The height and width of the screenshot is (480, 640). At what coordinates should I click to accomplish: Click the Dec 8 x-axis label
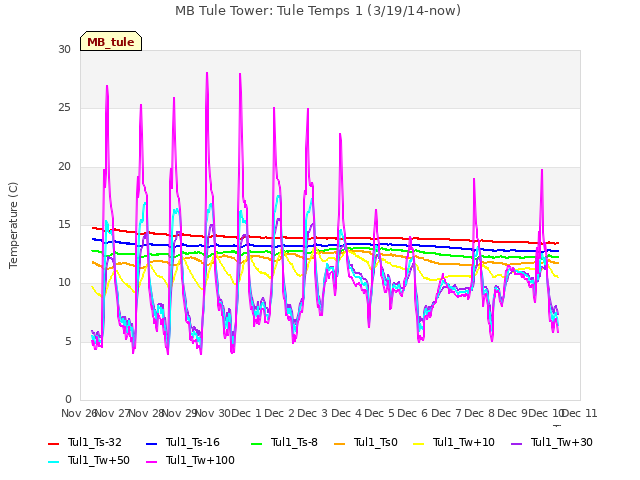[480, 413]
